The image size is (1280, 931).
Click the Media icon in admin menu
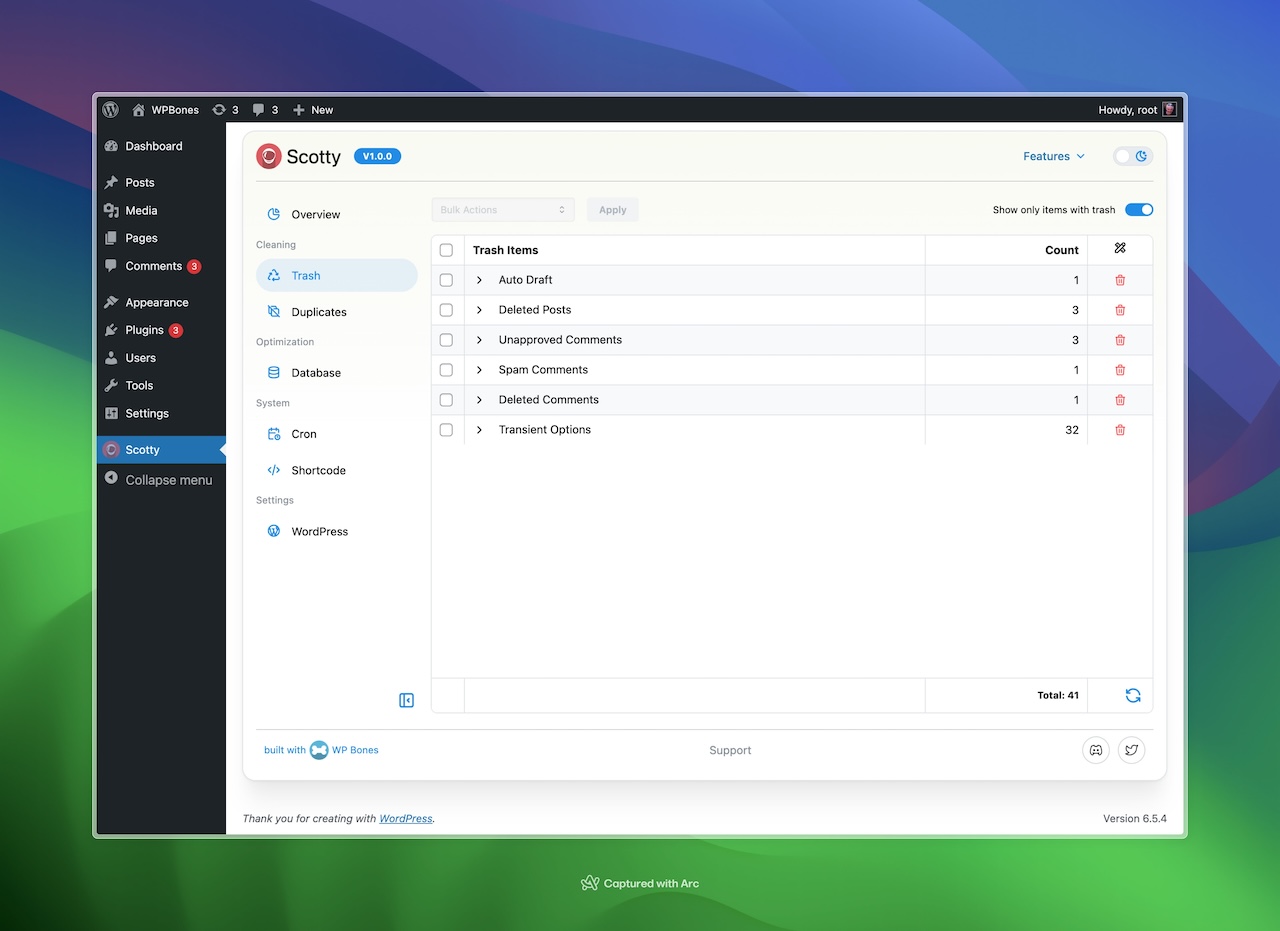(111, 211)
